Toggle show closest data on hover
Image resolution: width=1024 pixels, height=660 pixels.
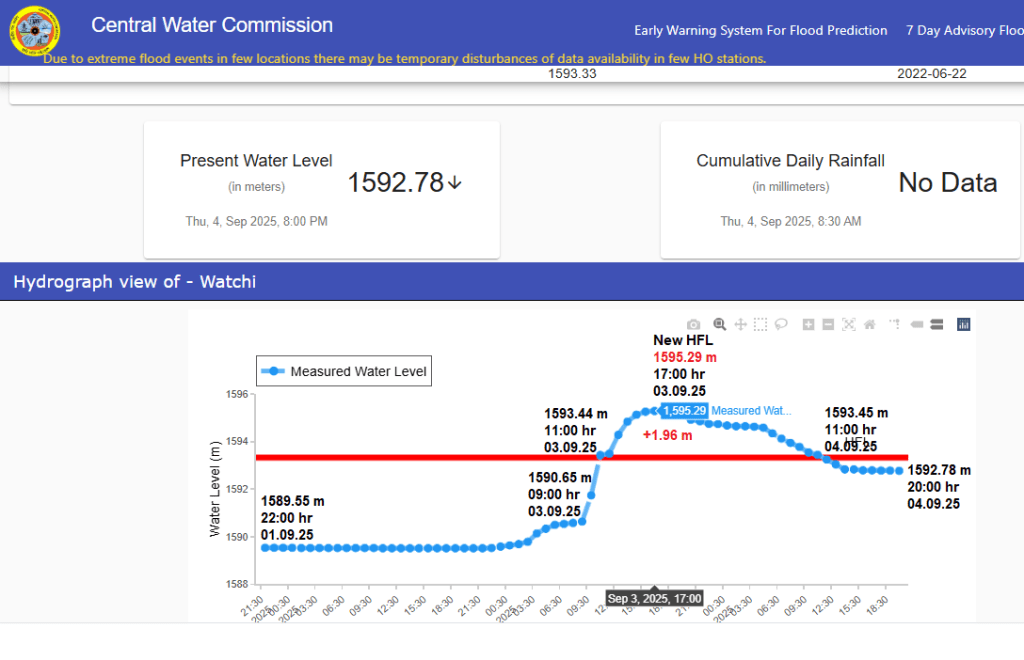(917, 324)
